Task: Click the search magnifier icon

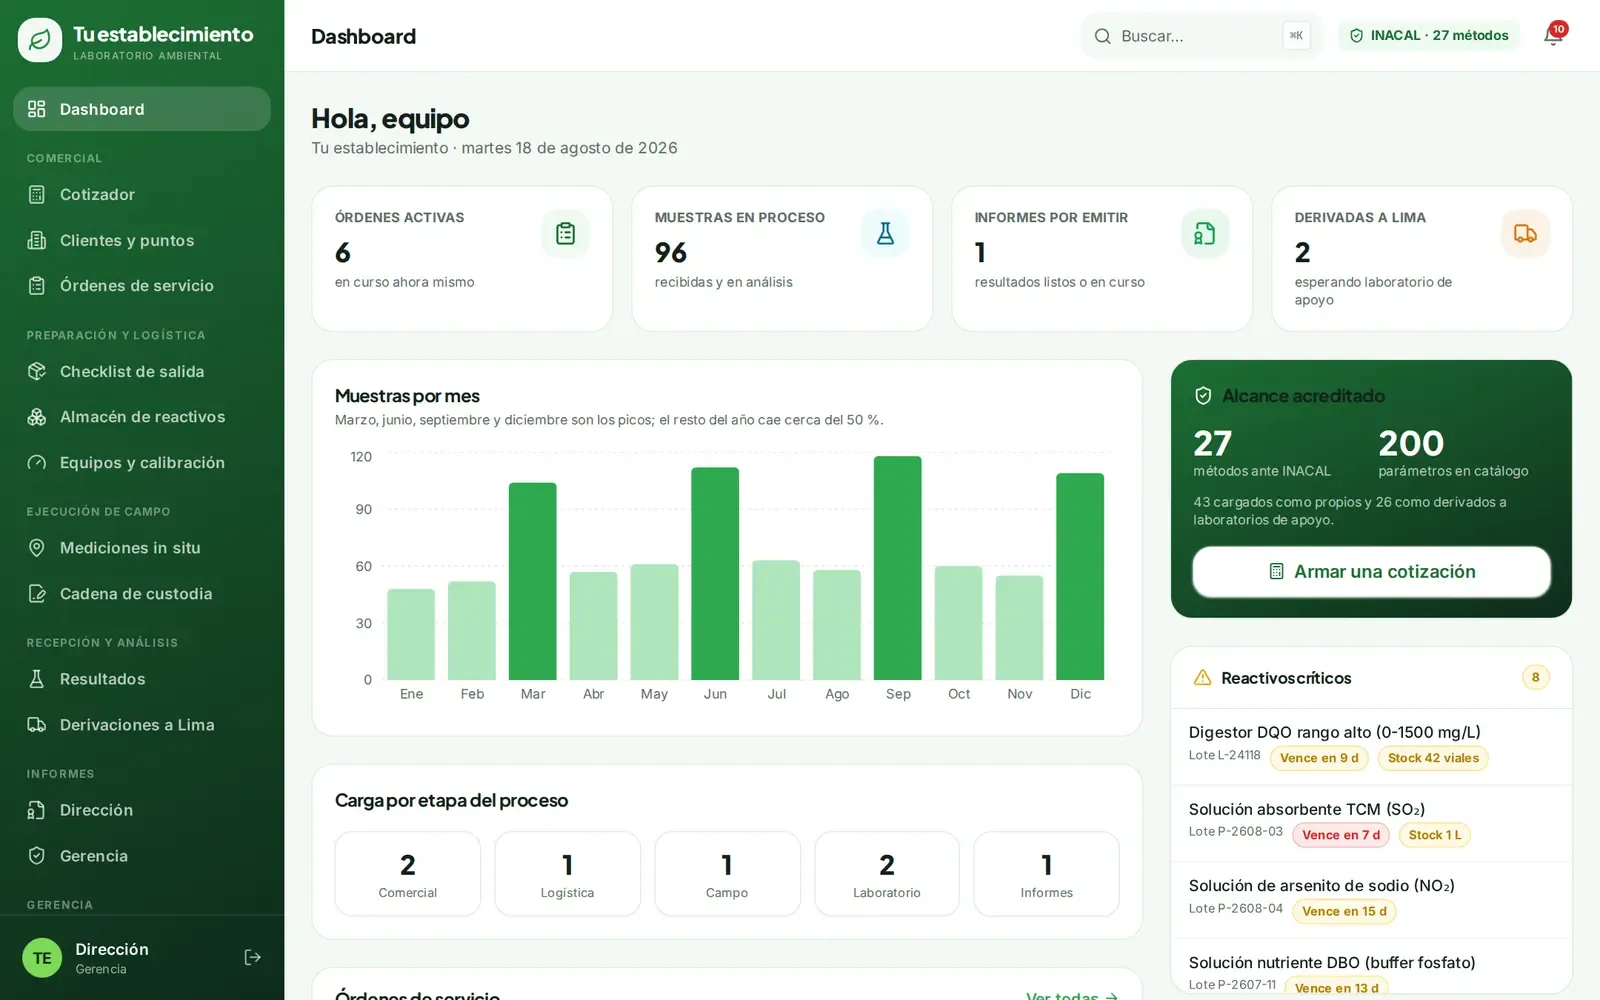Action: pos(1103,36)
